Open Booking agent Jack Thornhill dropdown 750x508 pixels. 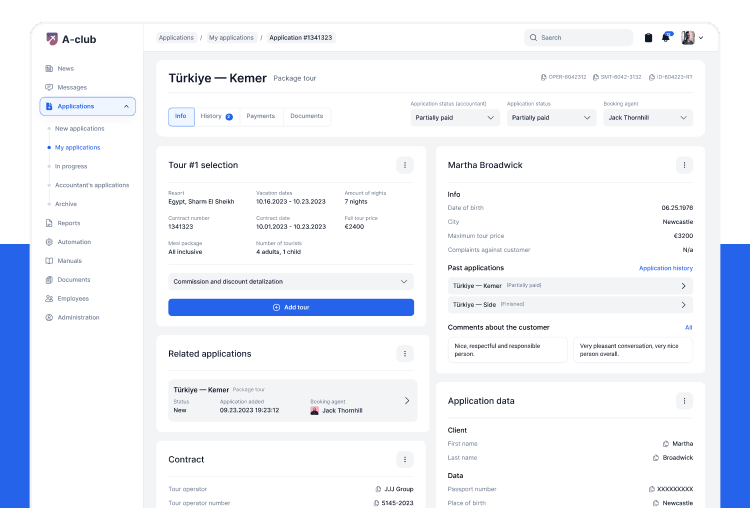(x=648, y=118)
